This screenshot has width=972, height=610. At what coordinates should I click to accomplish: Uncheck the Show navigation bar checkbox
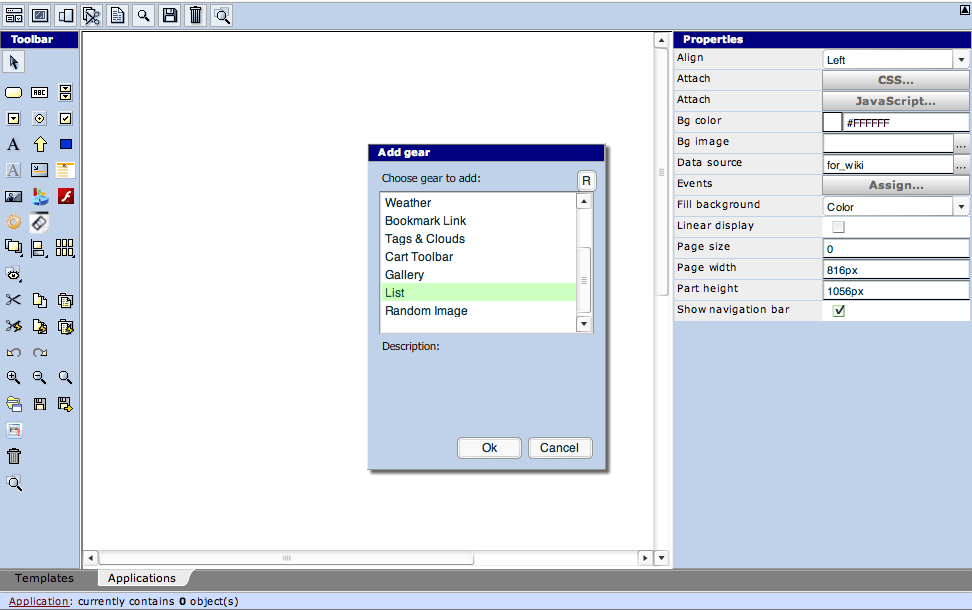pos(838,311)
